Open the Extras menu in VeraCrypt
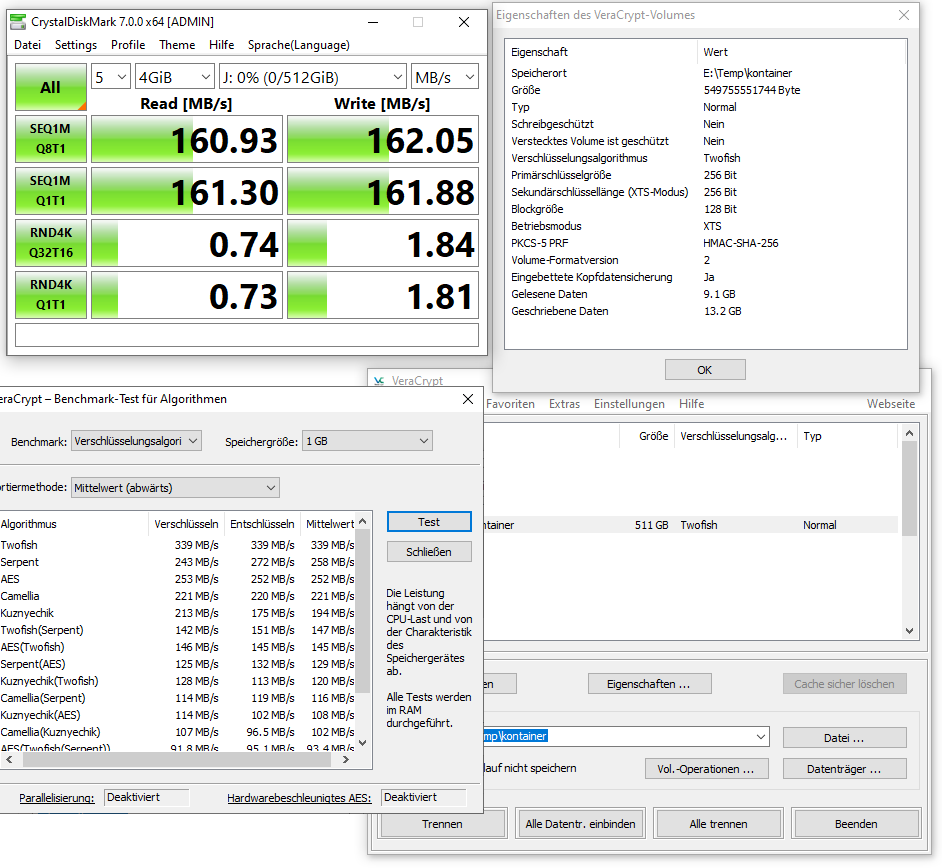This screenshot has width=942, height=868. pyautogui.click(x=565, y=404)
